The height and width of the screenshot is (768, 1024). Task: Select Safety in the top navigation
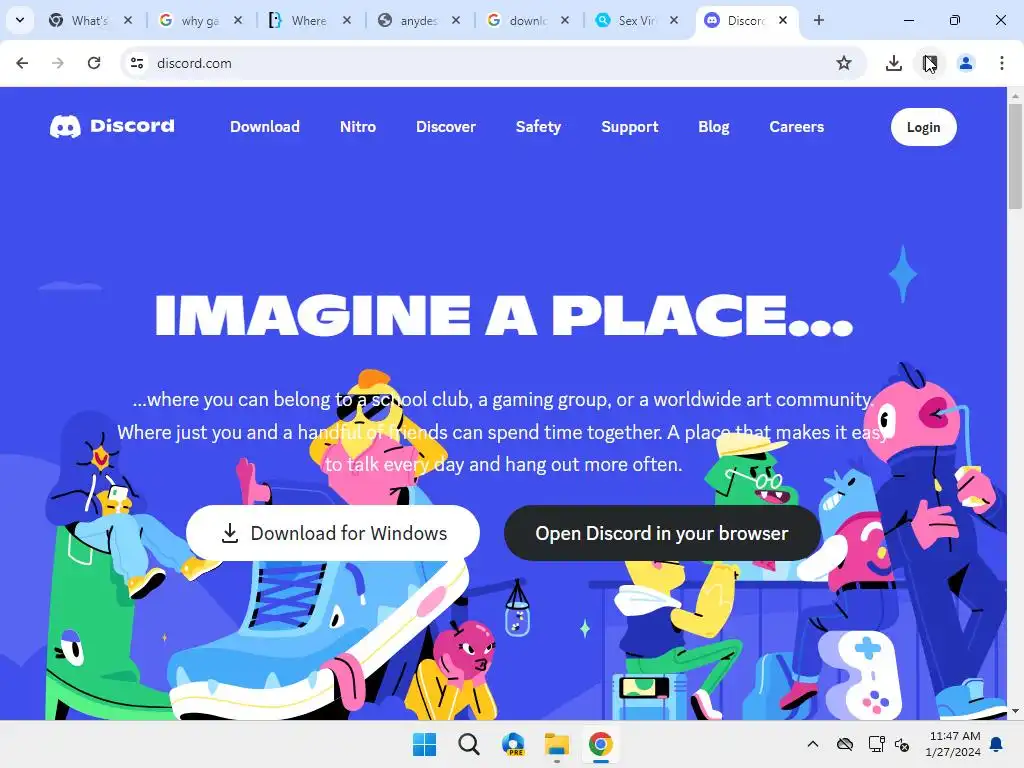[x=538, y=127]
